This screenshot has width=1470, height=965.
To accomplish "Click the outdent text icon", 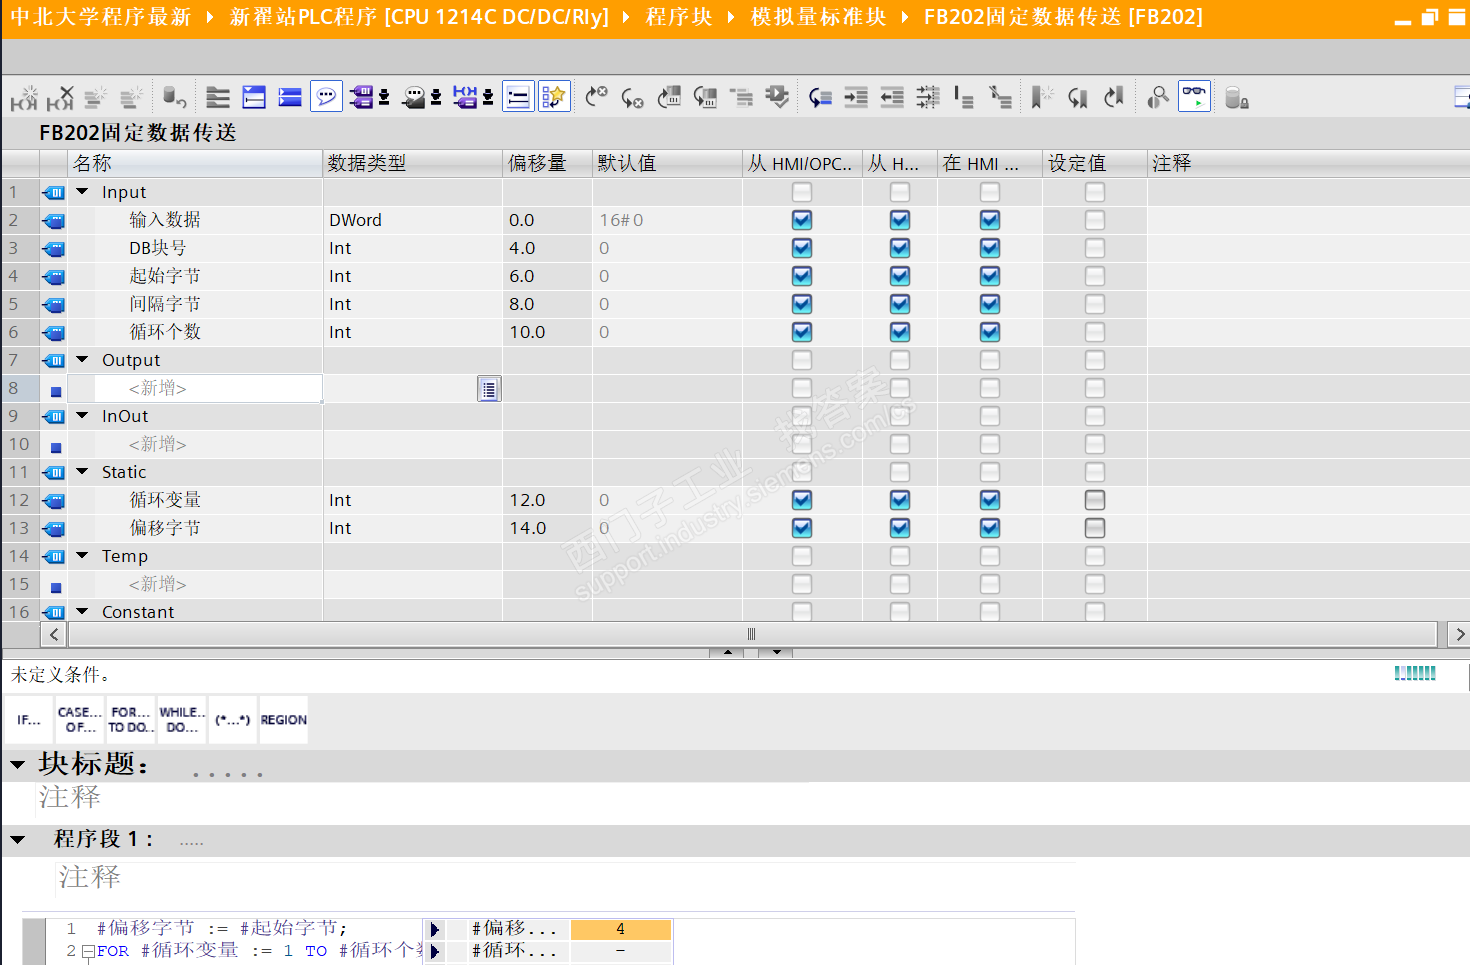I will tap(892, 97).
